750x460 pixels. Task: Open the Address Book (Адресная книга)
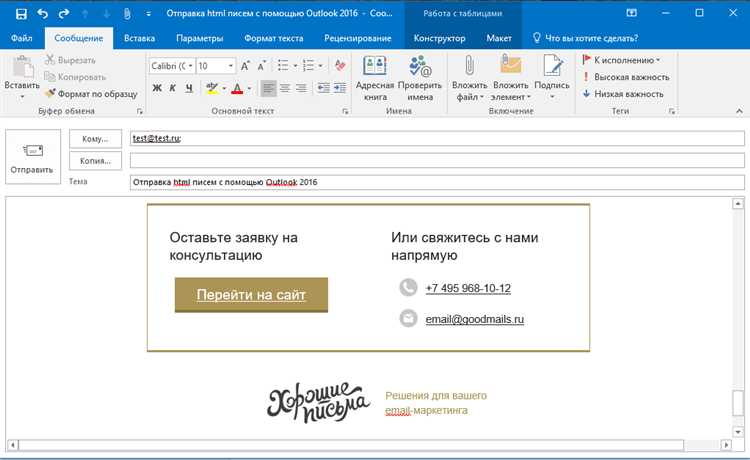pyautogui.click(x=375, y=78)
